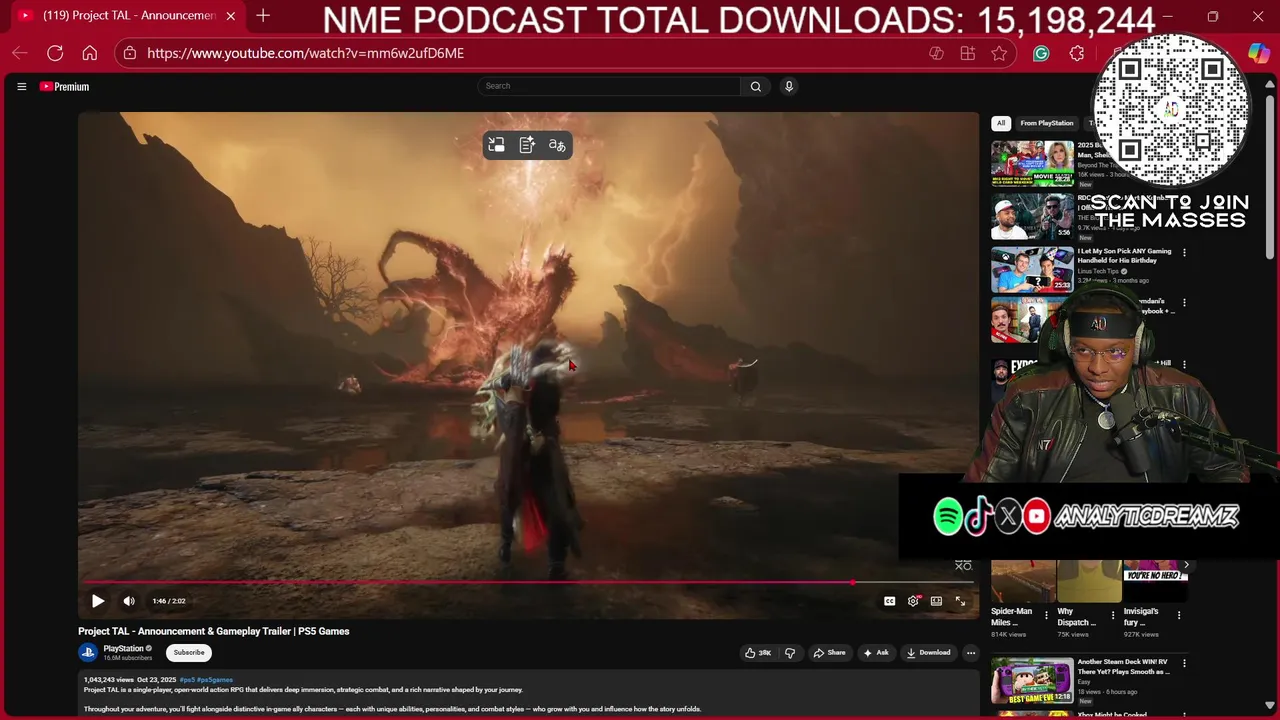The height and width of the screenshot is (720, 1280).
Task: Open the Spider-Man Miles short title
Action: click(x=1012, y=617)
